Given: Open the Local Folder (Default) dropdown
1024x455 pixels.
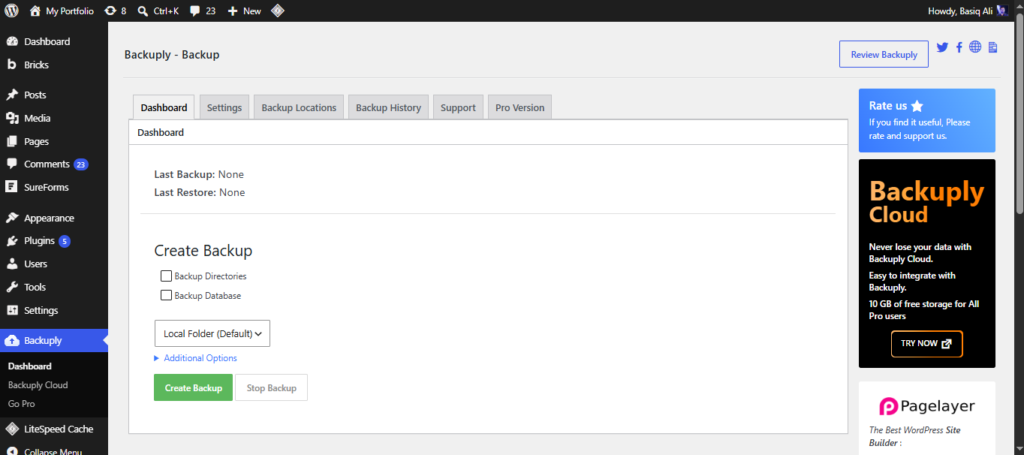Looking at the screenshot, I should [212, 333].
